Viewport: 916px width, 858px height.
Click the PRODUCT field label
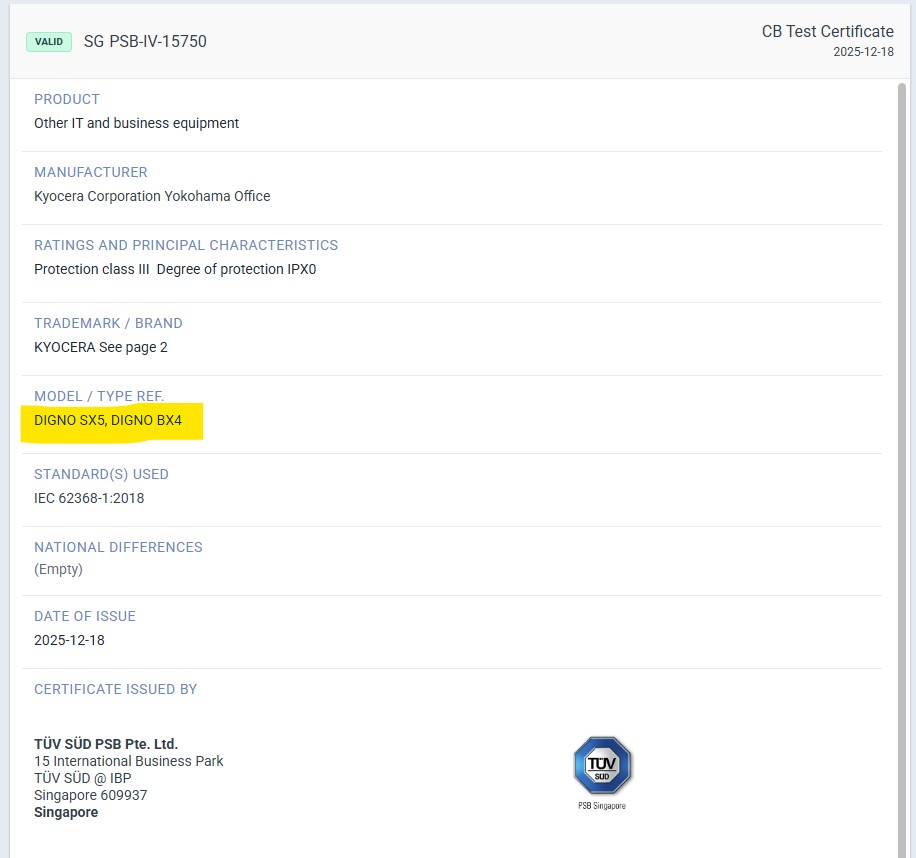coord(67,99)
